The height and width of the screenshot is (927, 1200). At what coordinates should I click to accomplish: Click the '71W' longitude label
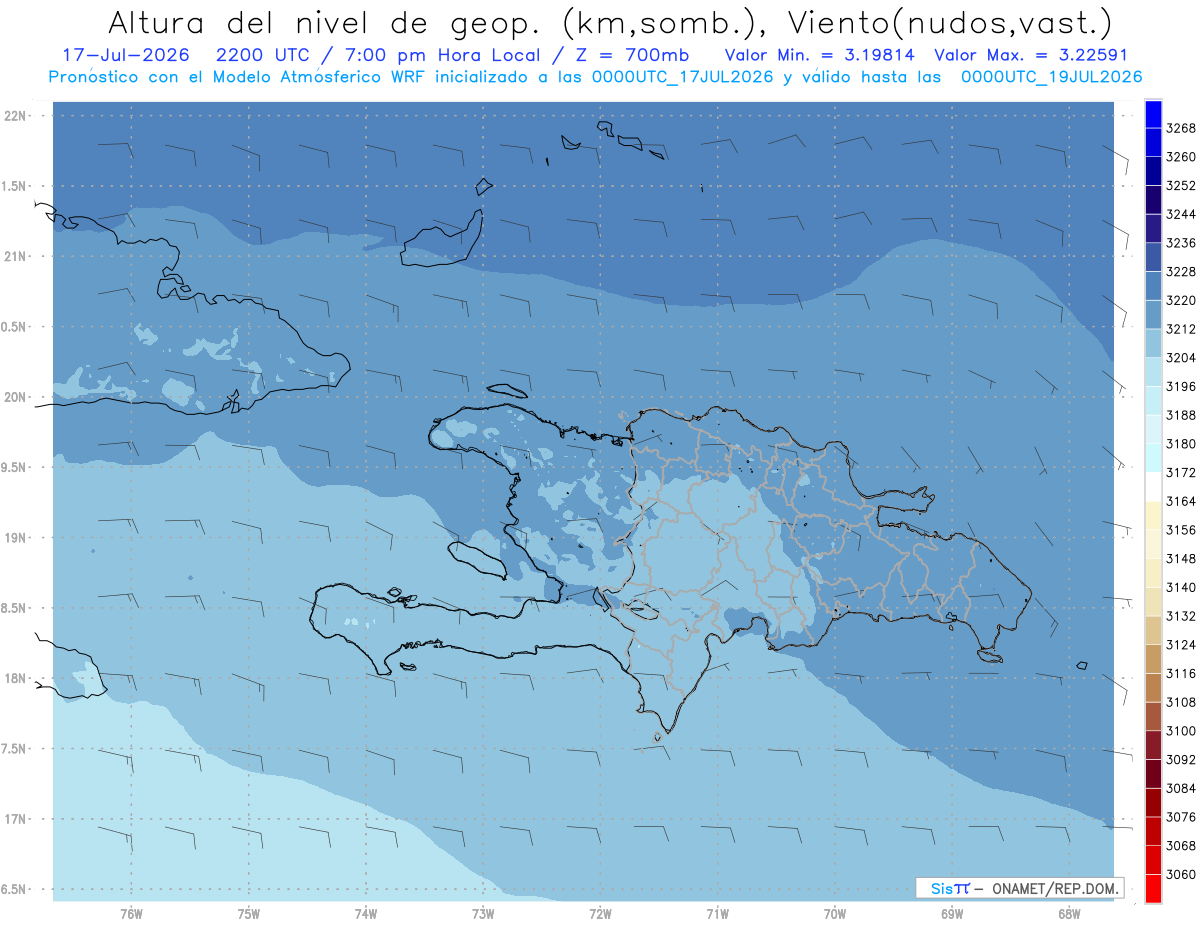(717, 914)
